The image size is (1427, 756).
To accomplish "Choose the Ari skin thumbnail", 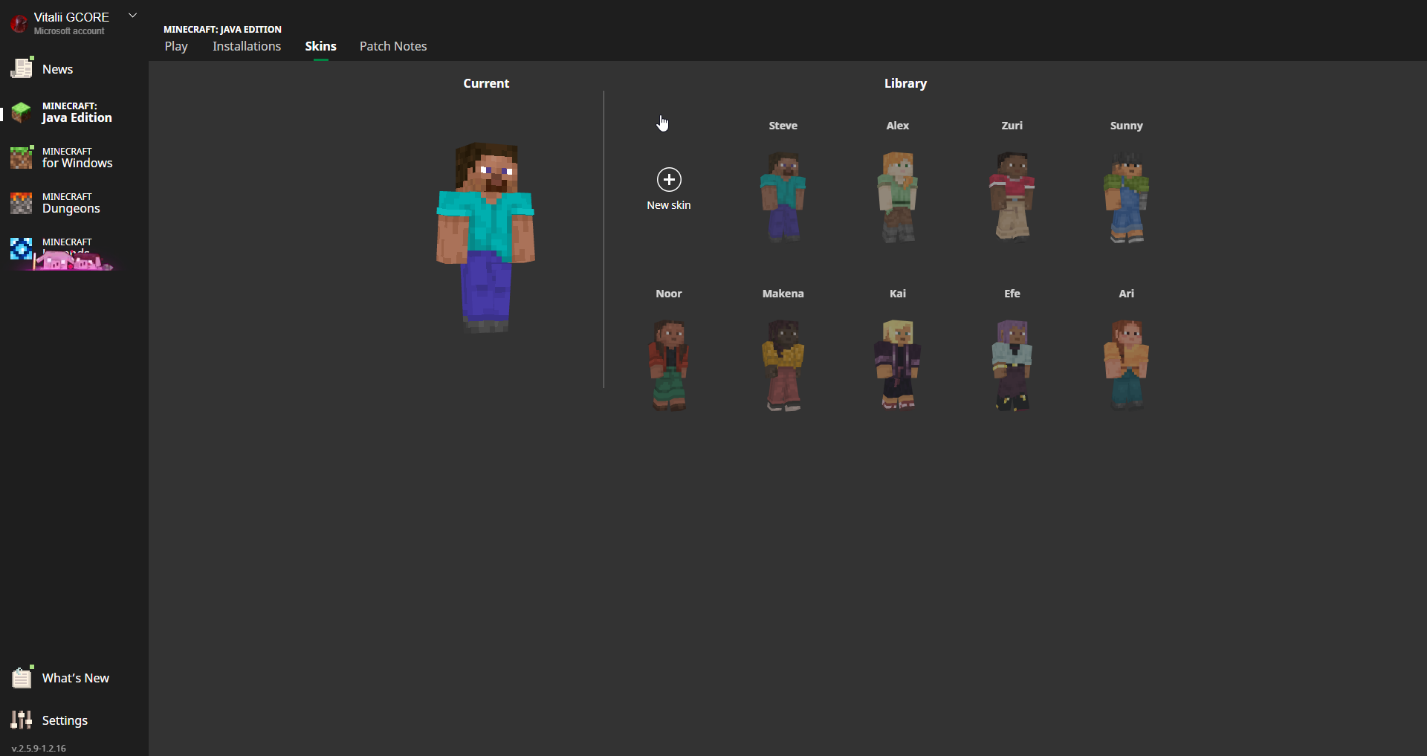I will pos(1126,365).
